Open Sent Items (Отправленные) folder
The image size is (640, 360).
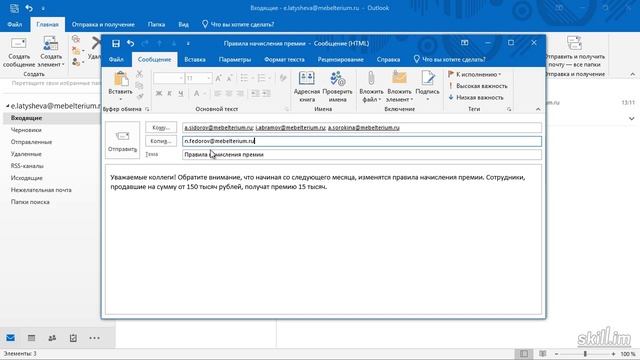point(31,142)
